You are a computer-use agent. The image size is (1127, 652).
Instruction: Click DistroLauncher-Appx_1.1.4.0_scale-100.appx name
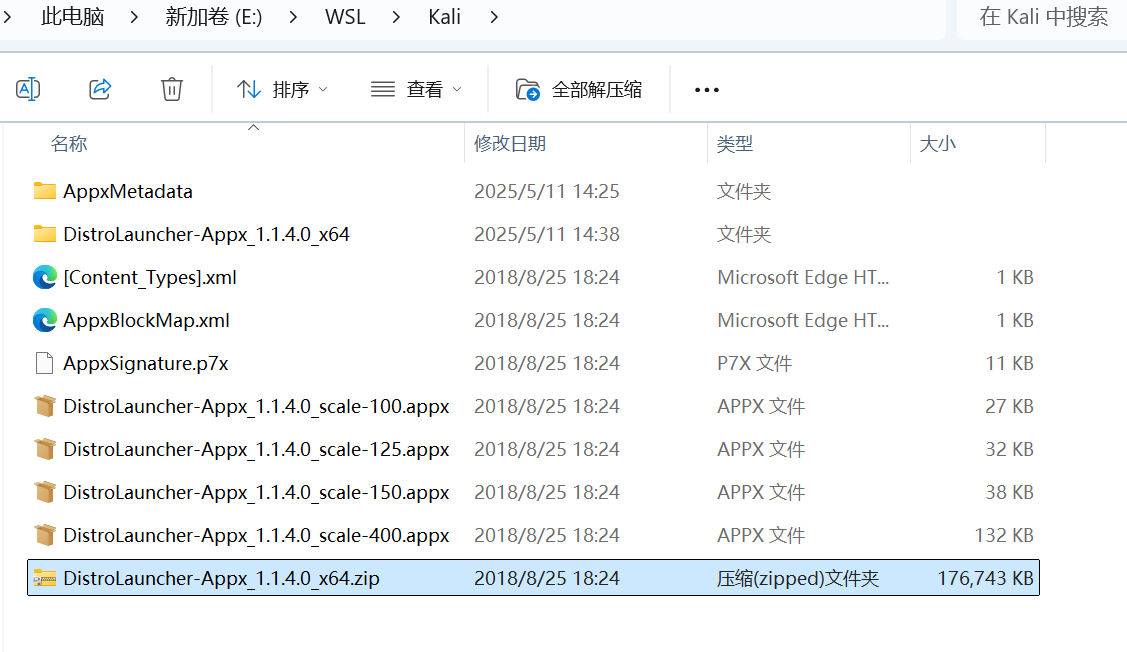(x=256, y=406)
